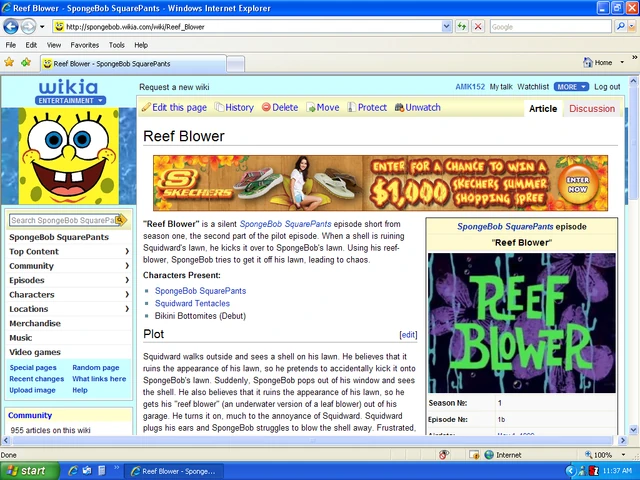This screenshot has width=640, height=480.
Task: Click the magnifier search icon in toolbar
Action: pyautogui.click(x=620, y=27)
